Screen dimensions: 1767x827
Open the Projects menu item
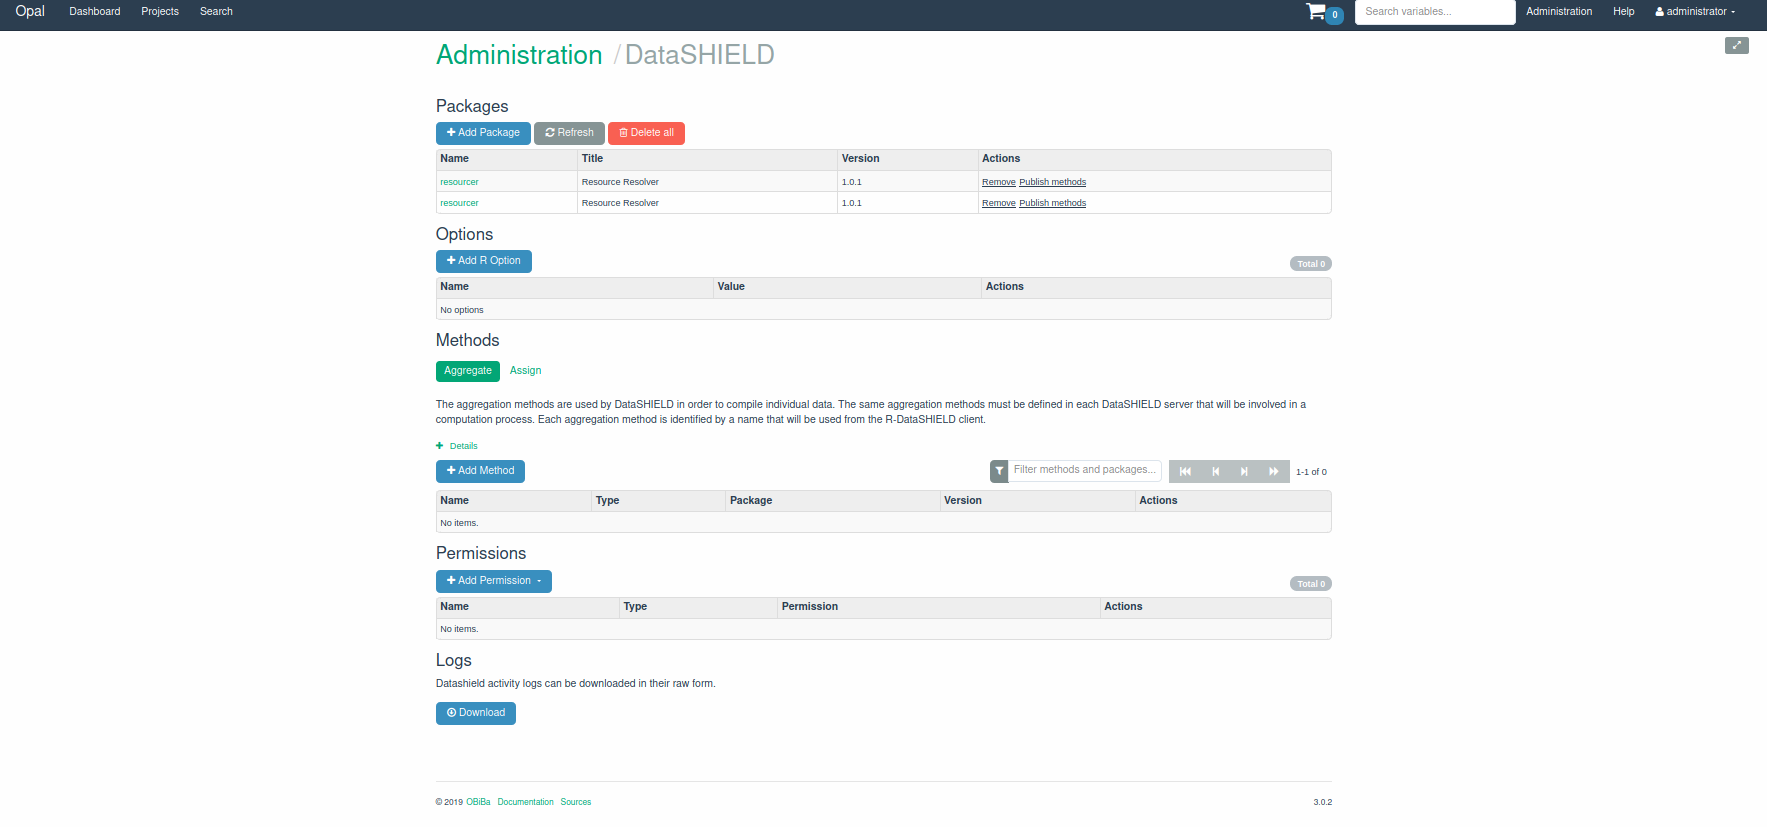pos(160,12)
